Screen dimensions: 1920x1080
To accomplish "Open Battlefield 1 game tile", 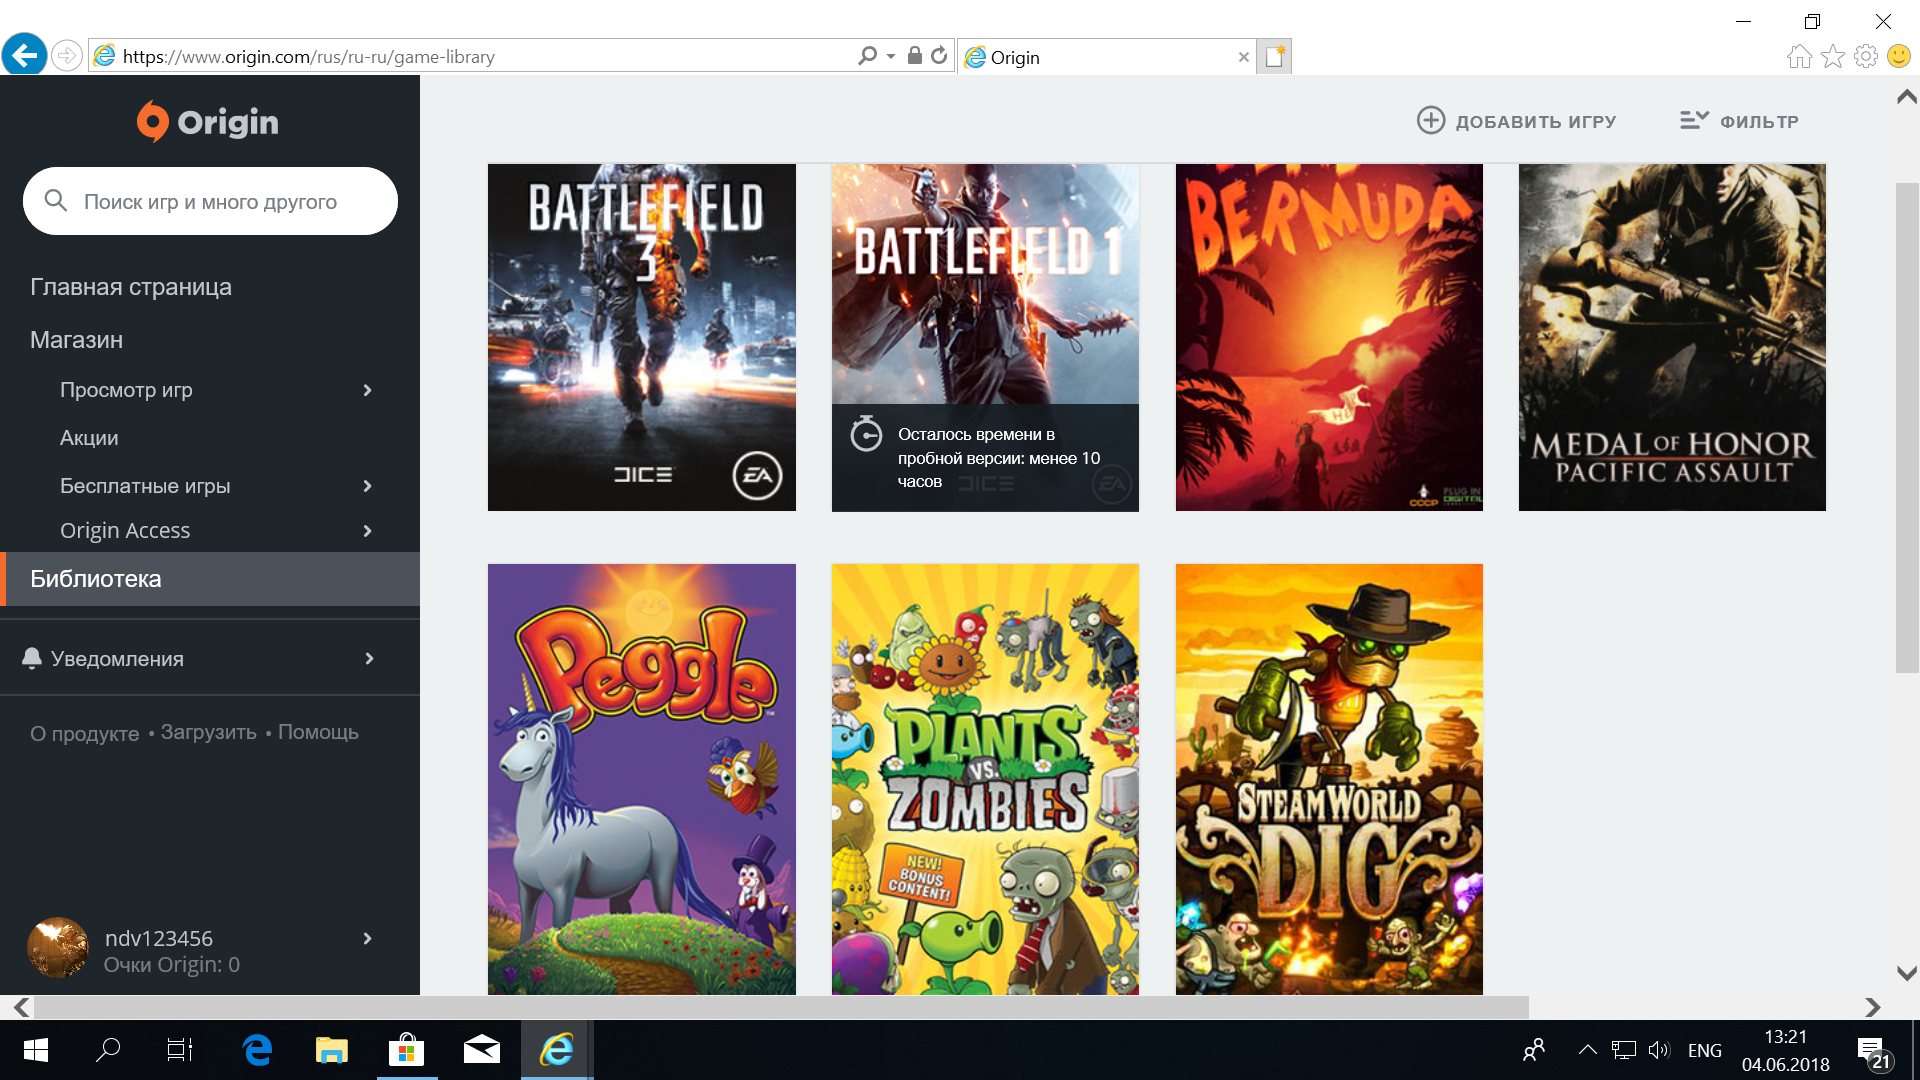I will click(x=985, y=337).
